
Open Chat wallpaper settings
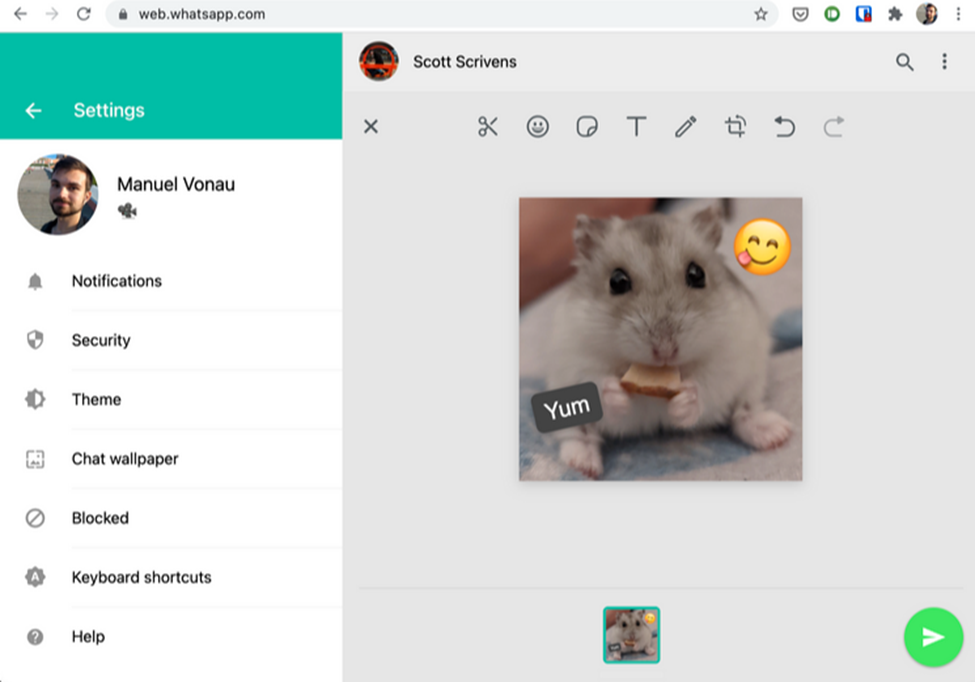[x=171, y=459]
